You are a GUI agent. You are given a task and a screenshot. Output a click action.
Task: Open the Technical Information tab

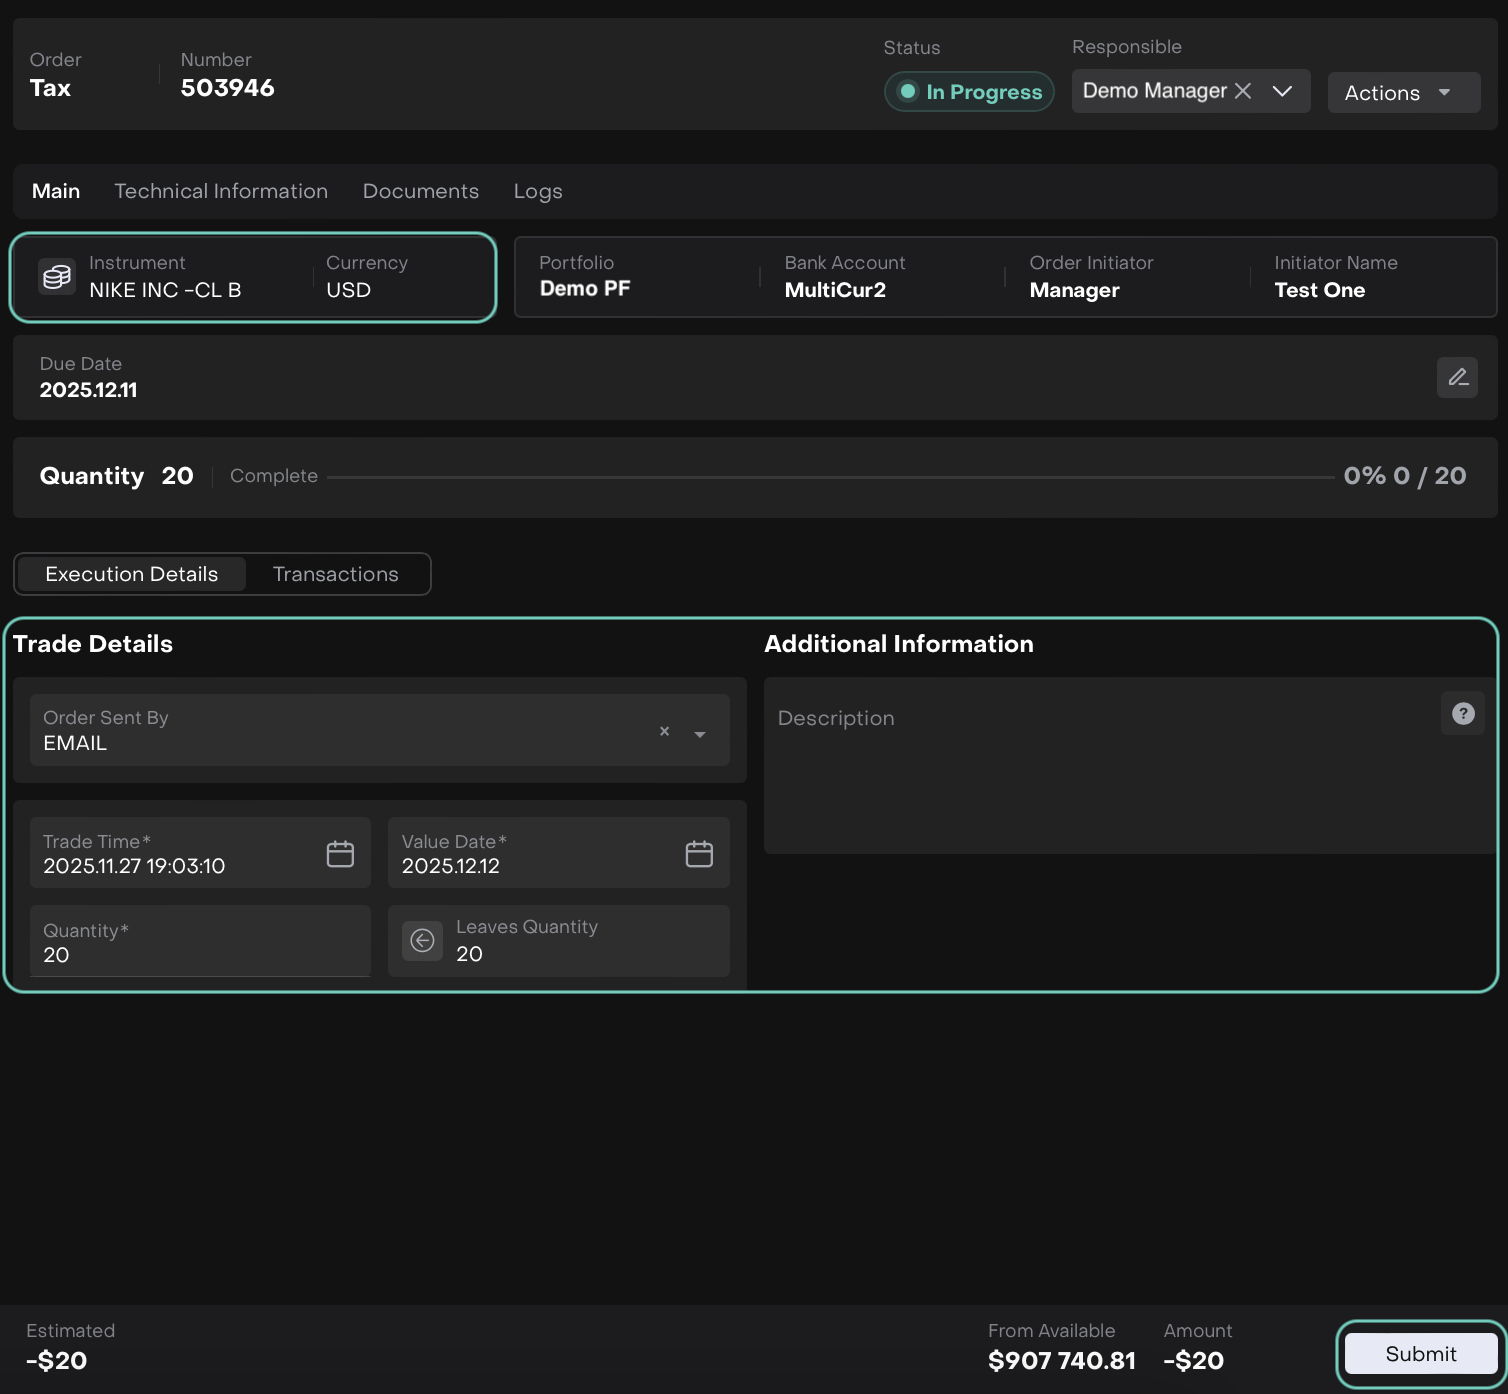(x=221, y=191)
